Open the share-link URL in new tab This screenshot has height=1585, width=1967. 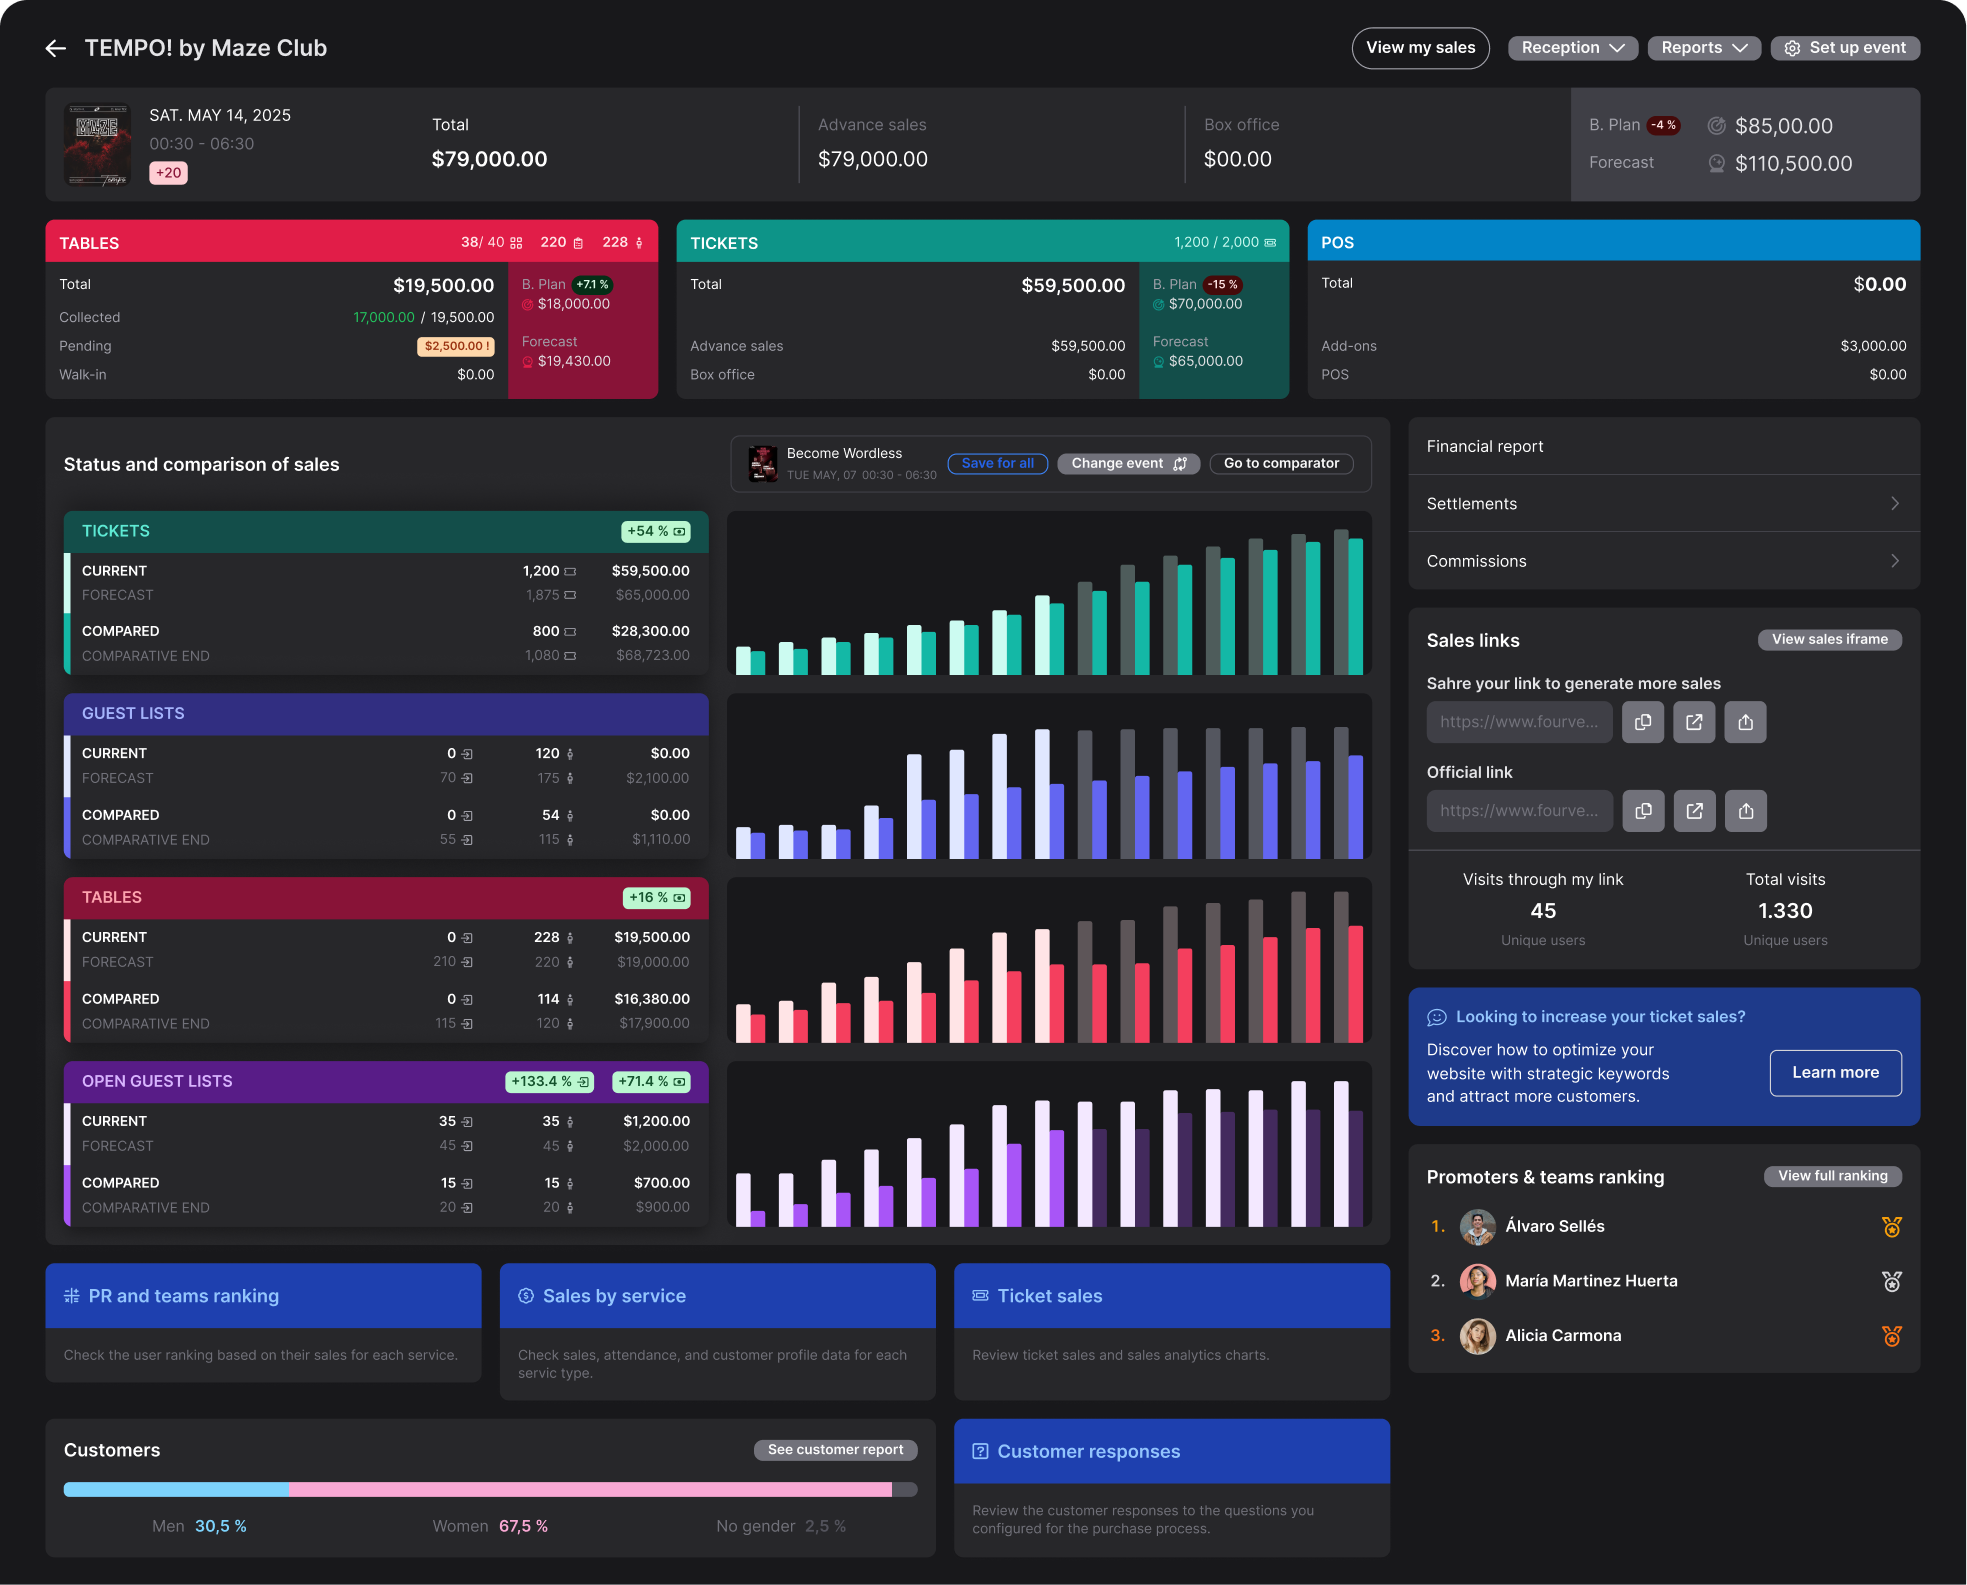(1694, 722)
